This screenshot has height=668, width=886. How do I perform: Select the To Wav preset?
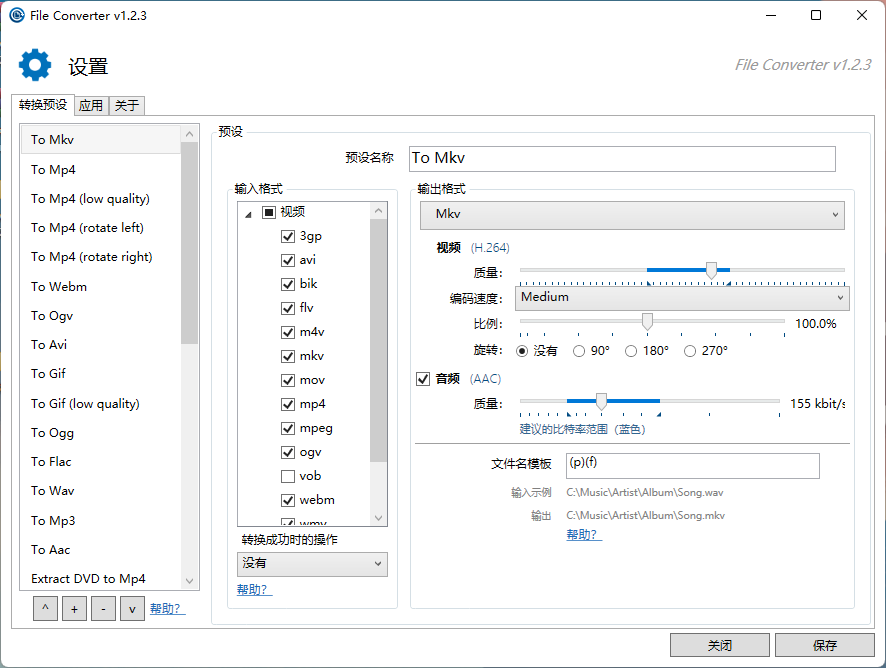pyautogui.click(x=101, y=491)
